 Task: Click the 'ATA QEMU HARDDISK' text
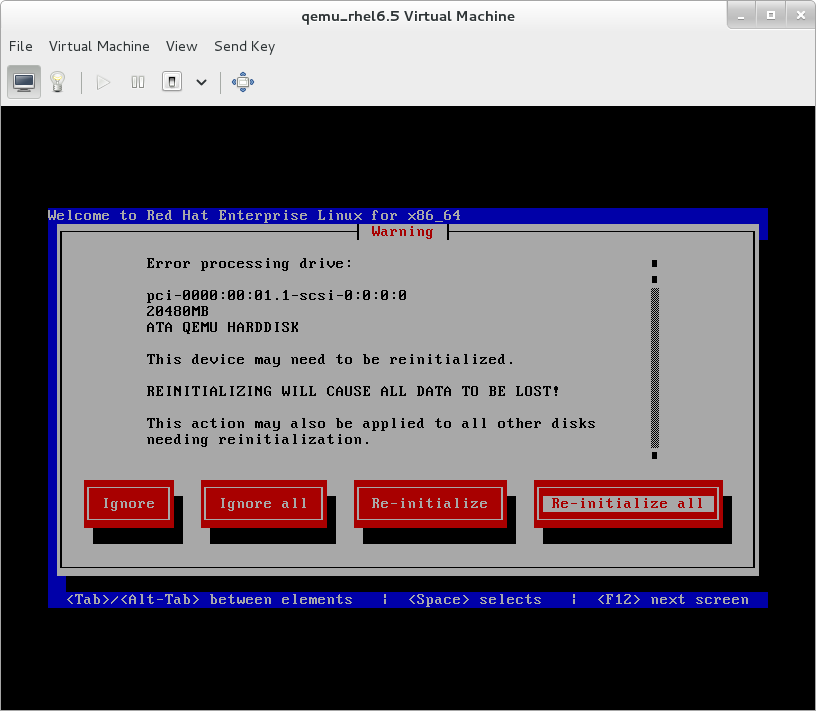pos(223,327)
